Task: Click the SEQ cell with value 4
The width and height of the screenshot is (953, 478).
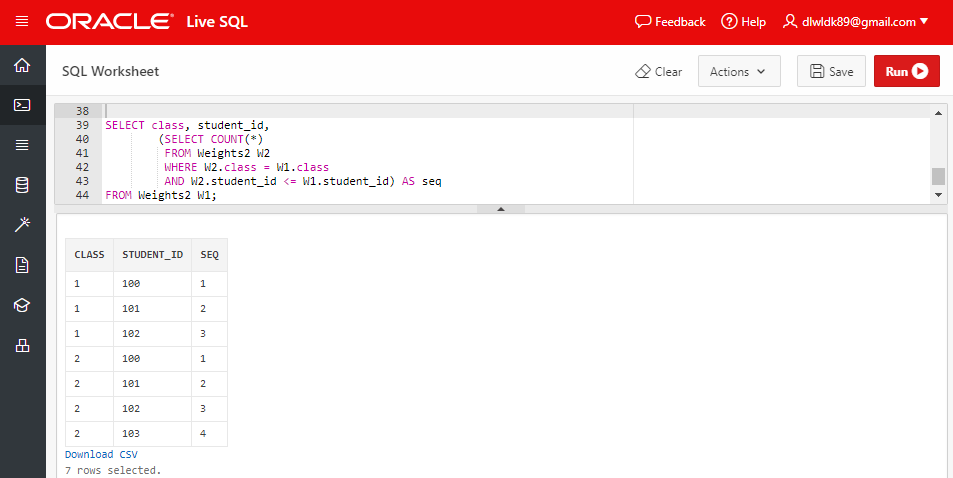Action: (210, 434)
